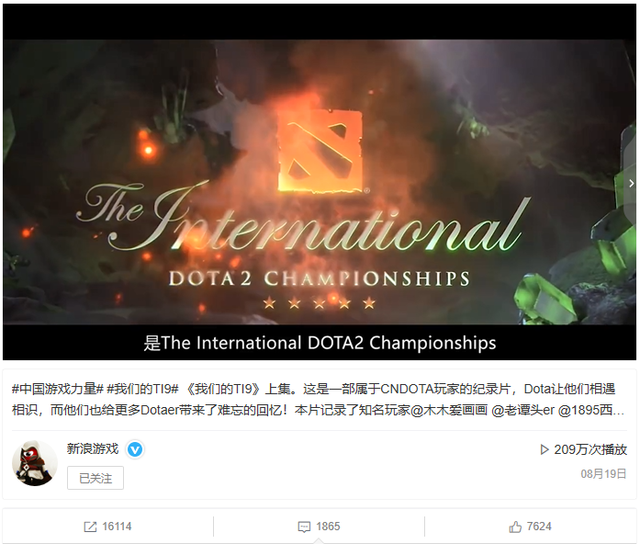The width and height of the screenshot is (640, 544).
Task: Click the play count triangle icon
Action: [x=544, y=450]
